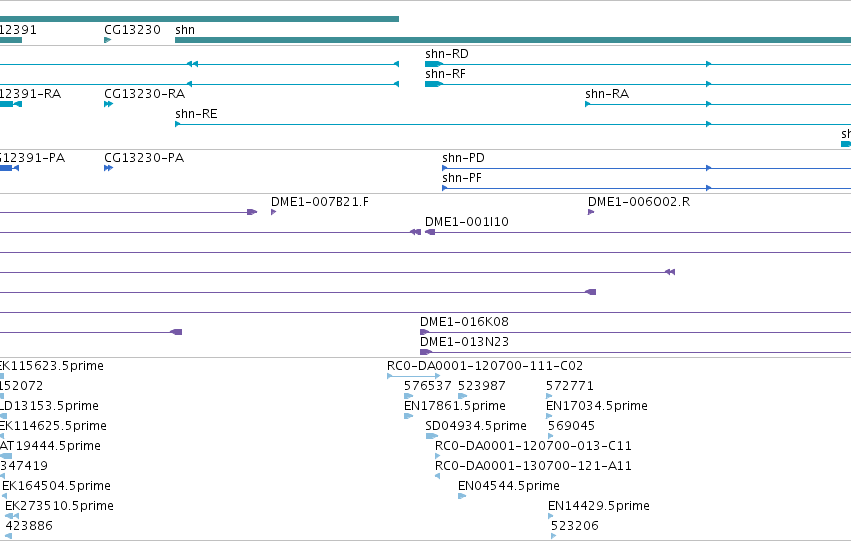
Task: Click the DME1-006O02.R clone marker
Action: pyautogui.click(x=591, y=212)
